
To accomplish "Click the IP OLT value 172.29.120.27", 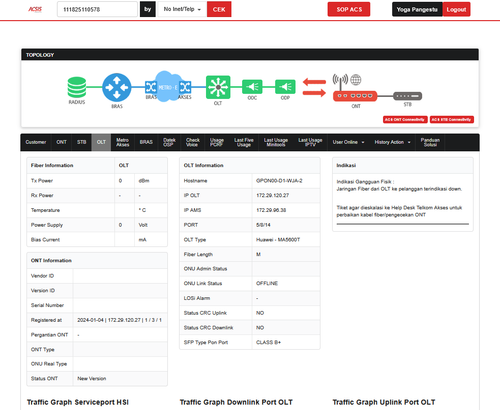I will pos(272,195).
